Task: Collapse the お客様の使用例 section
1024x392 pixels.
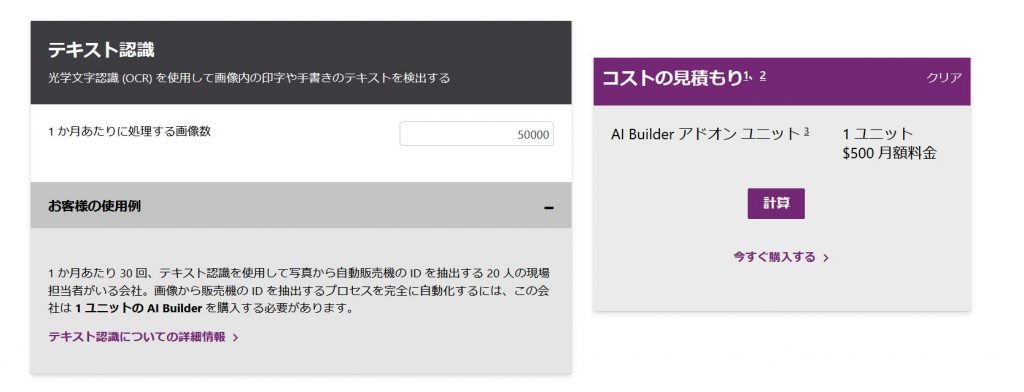Action: click(x=300, y=206)
